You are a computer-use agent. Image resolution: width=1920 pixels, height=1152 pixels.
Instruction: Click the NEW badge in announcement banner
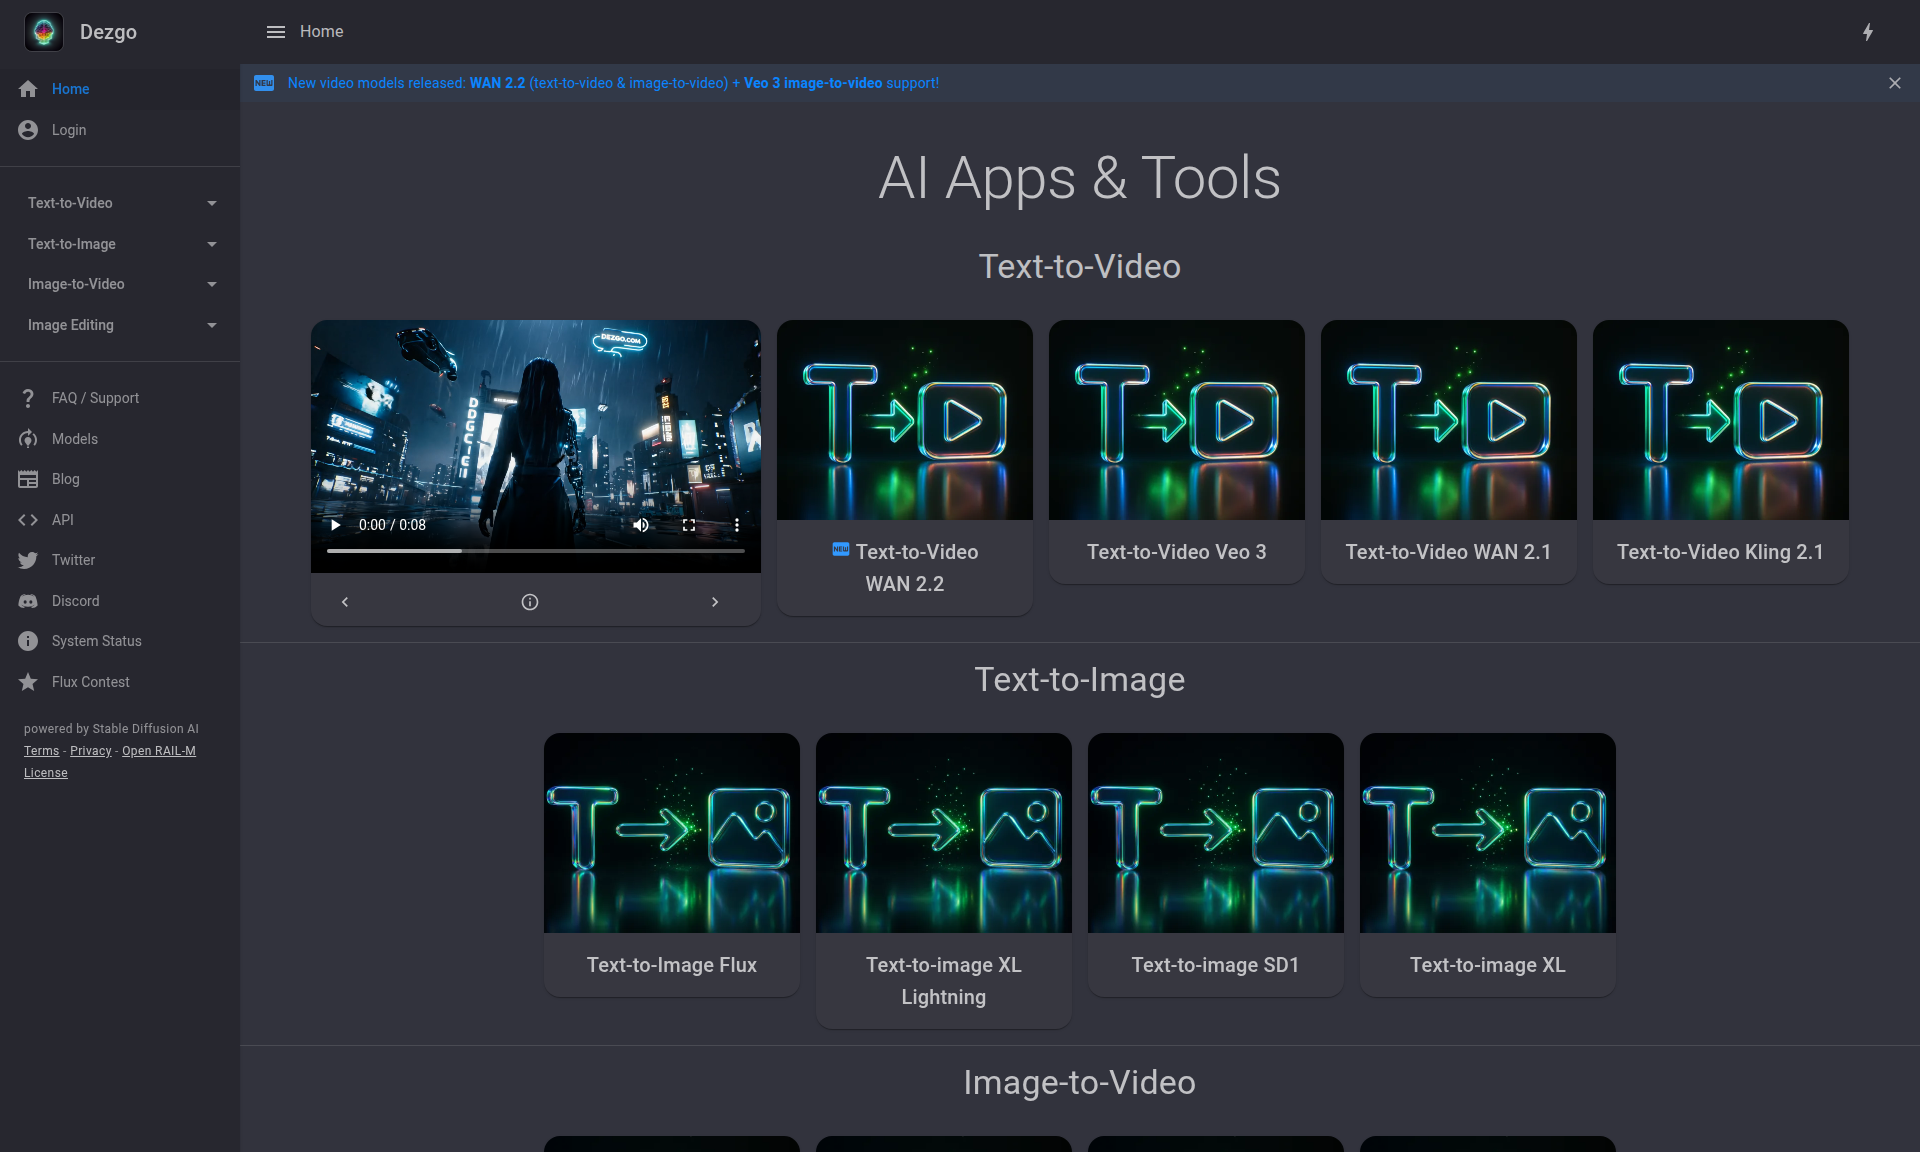264,83
